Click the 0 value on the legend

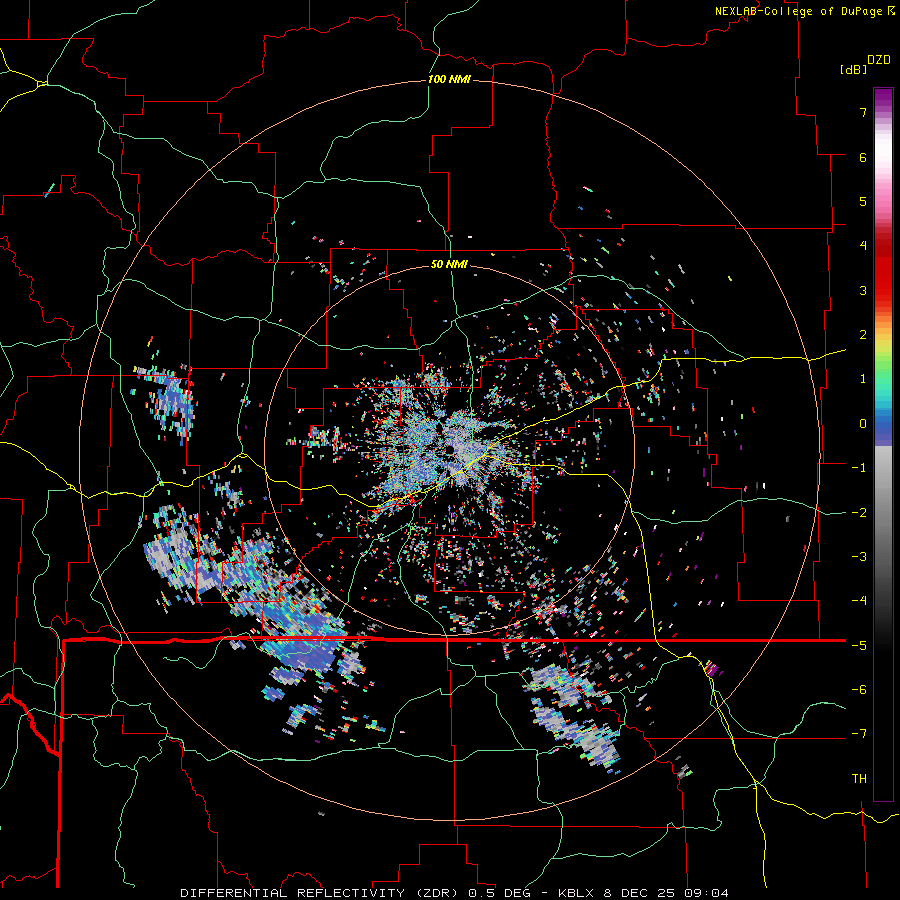(863, 424)
